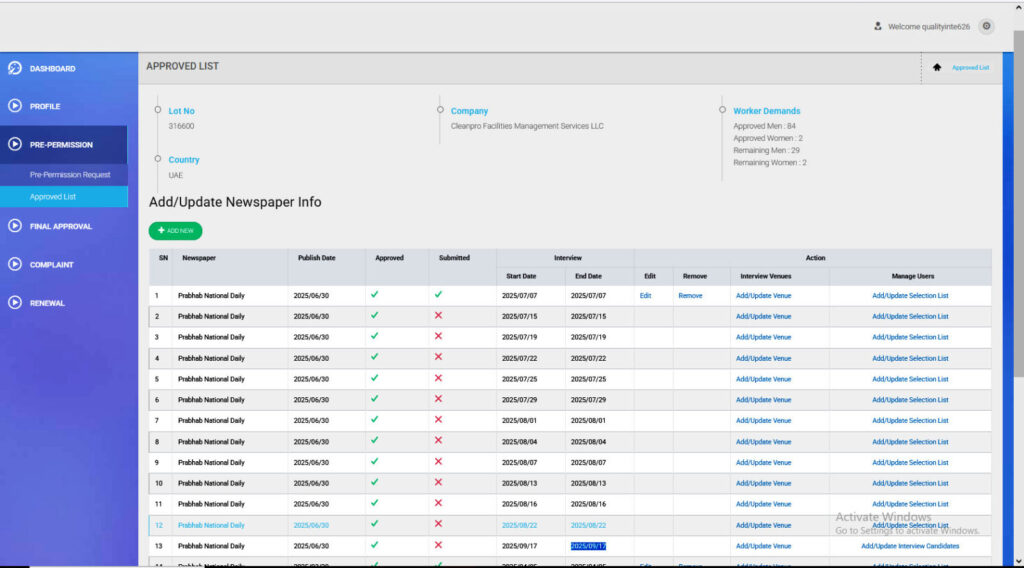1024x568 pixels.
Task: Click the Complaint arrow icon
Action: pyautogui.click(x=15, y=265)
